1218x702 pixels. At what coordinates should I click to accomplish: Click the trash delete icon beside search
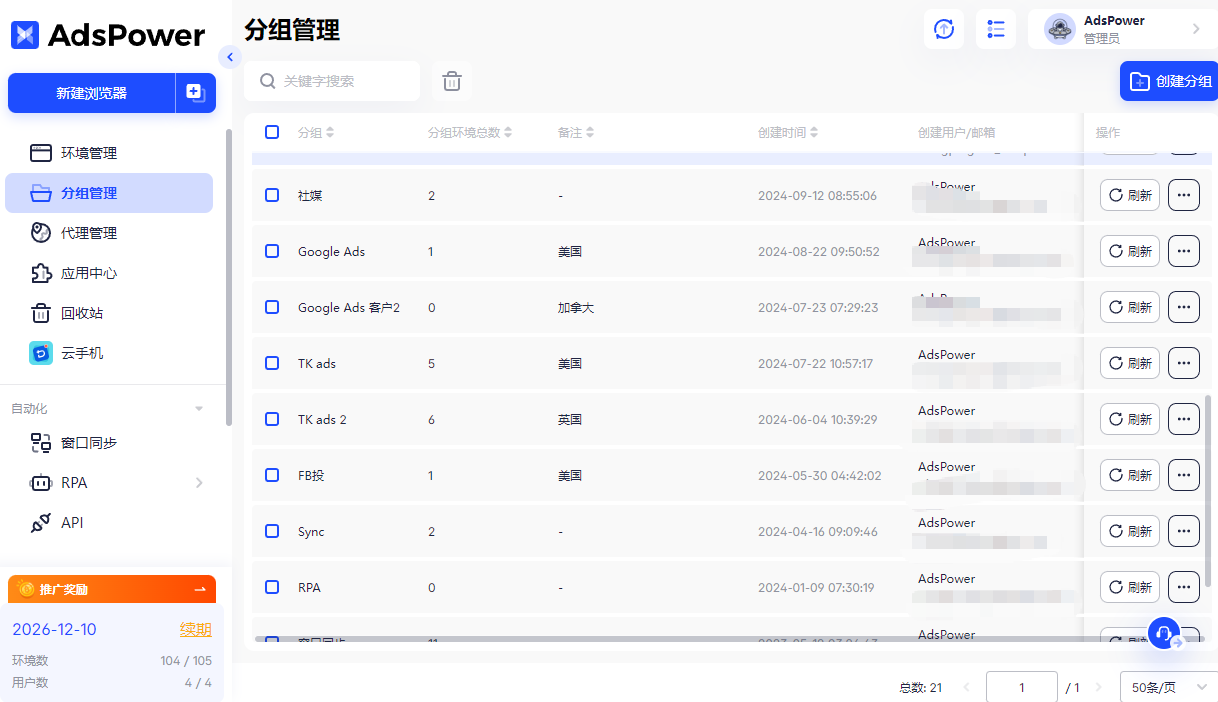(452, 81)
